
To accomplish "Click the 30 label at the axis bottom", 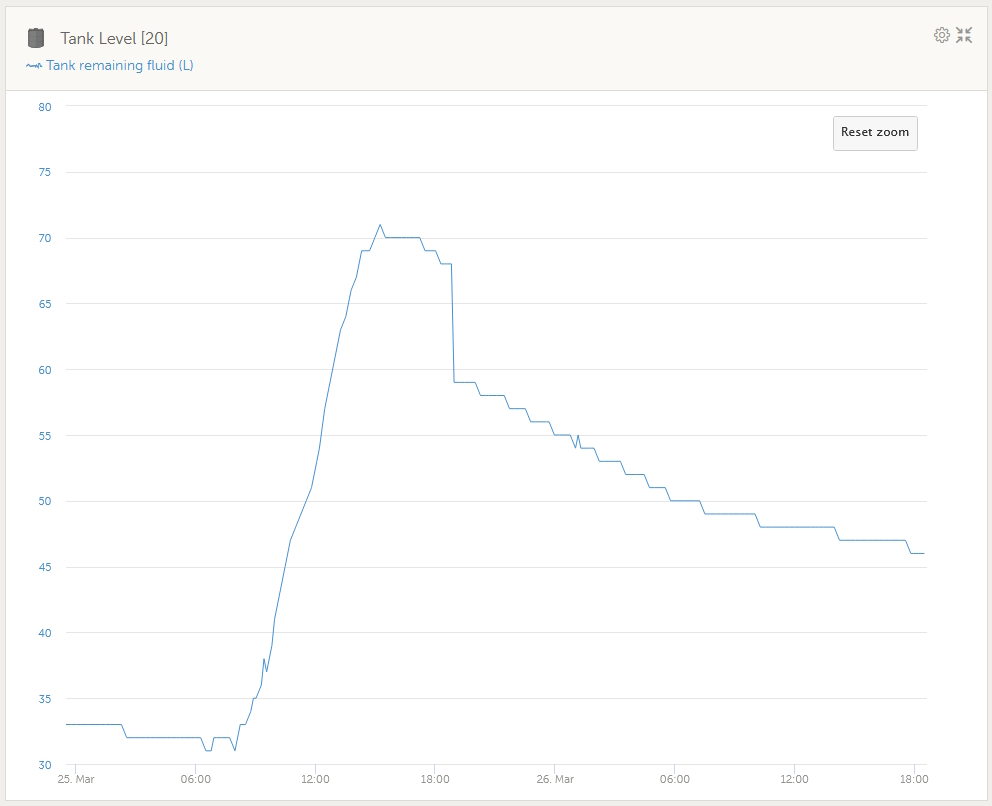I will (x=44, y=765).
